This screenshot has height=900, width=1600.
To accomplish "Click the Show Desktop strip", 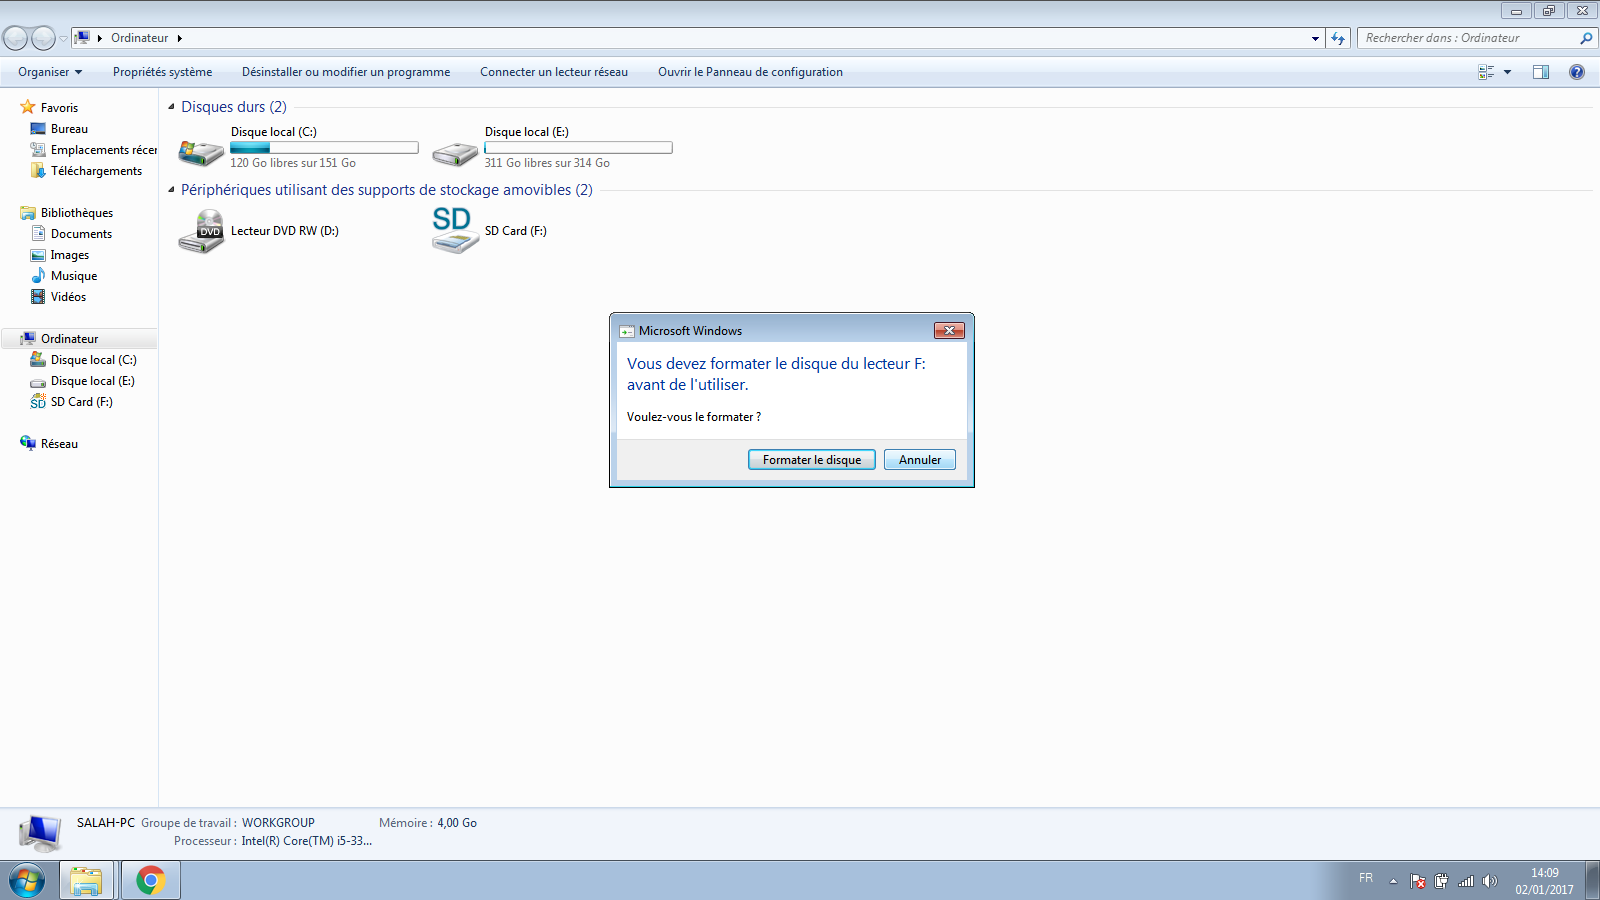I will pyautogui.click(x=1593, y=881).
